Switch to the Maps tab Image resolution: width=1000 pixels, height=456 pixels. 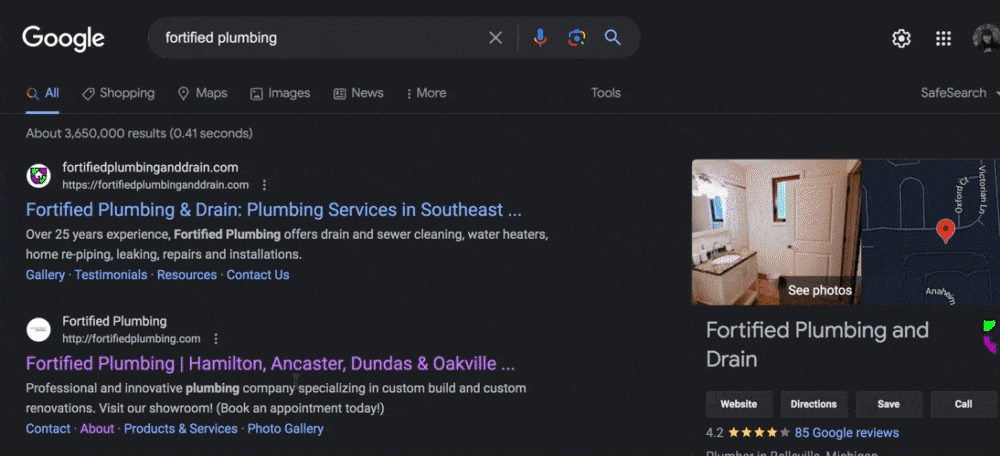pos(202,93)
